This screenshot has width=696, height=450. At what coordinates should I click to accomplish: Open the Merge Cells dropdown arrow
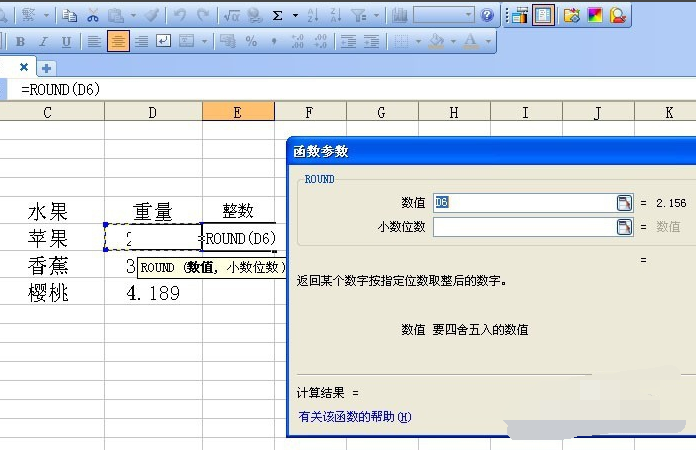pos(204,42)
